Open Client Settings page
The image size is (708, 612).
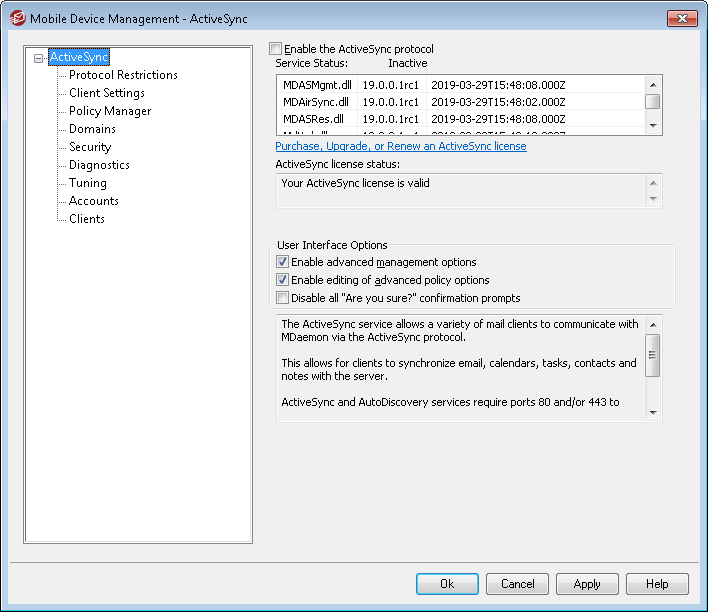(x=107, y=93)
